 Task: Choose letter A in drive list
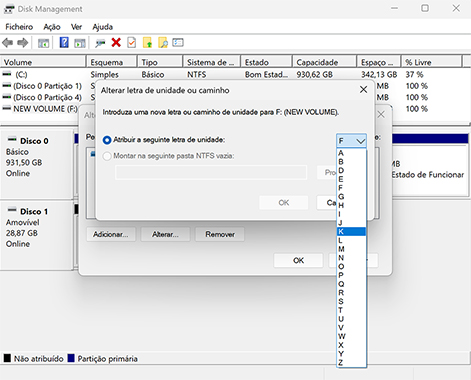[x=351, y=153]
